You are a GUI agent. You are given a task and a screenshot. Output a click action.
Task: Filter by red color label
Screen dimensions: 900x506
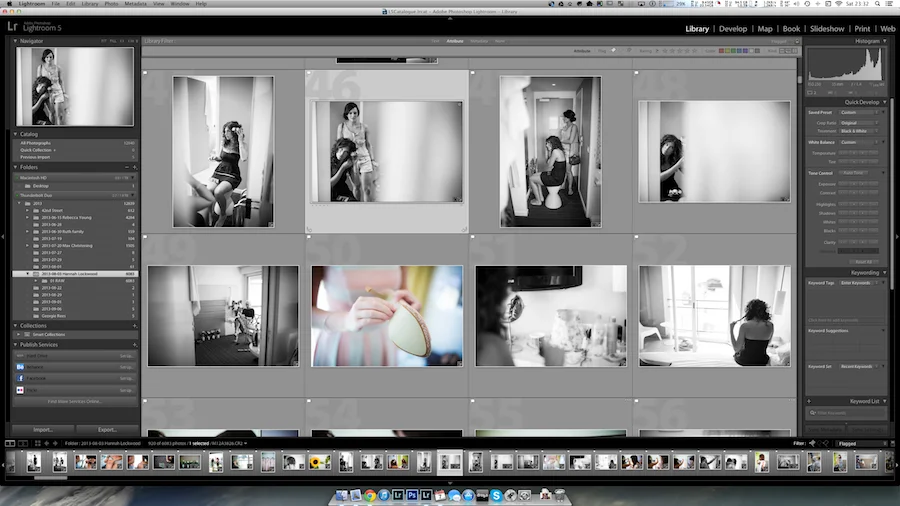[721, 50]
